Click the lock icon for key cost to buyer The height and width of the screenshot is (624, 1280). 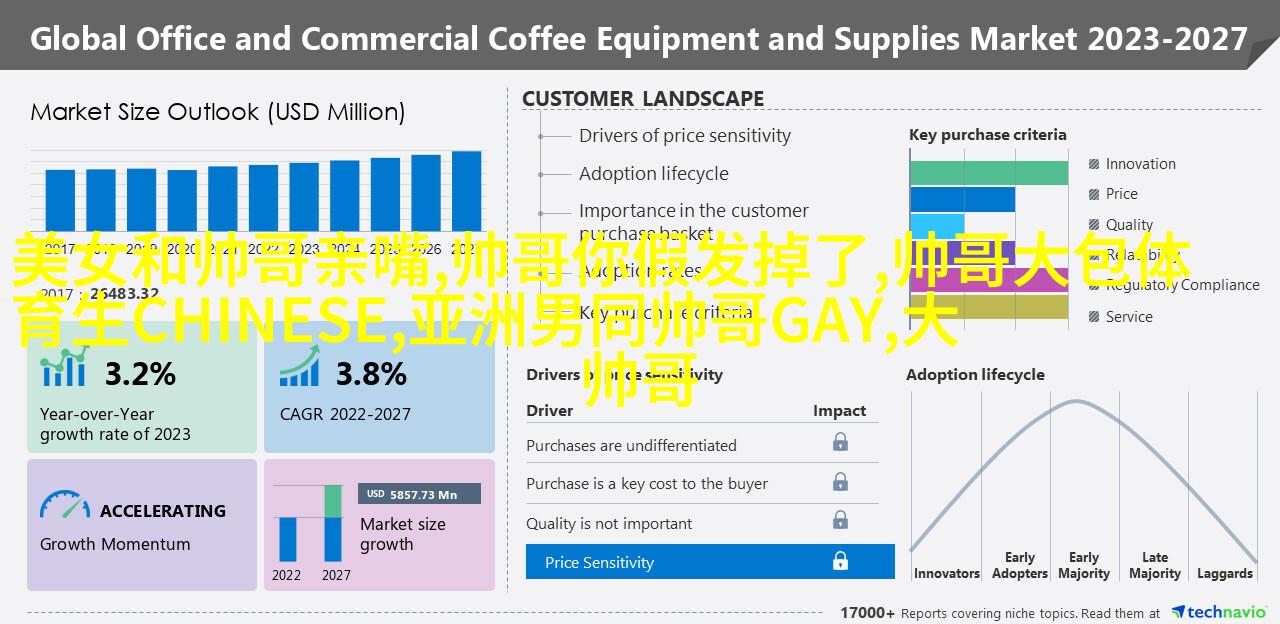tap(840, 482)
